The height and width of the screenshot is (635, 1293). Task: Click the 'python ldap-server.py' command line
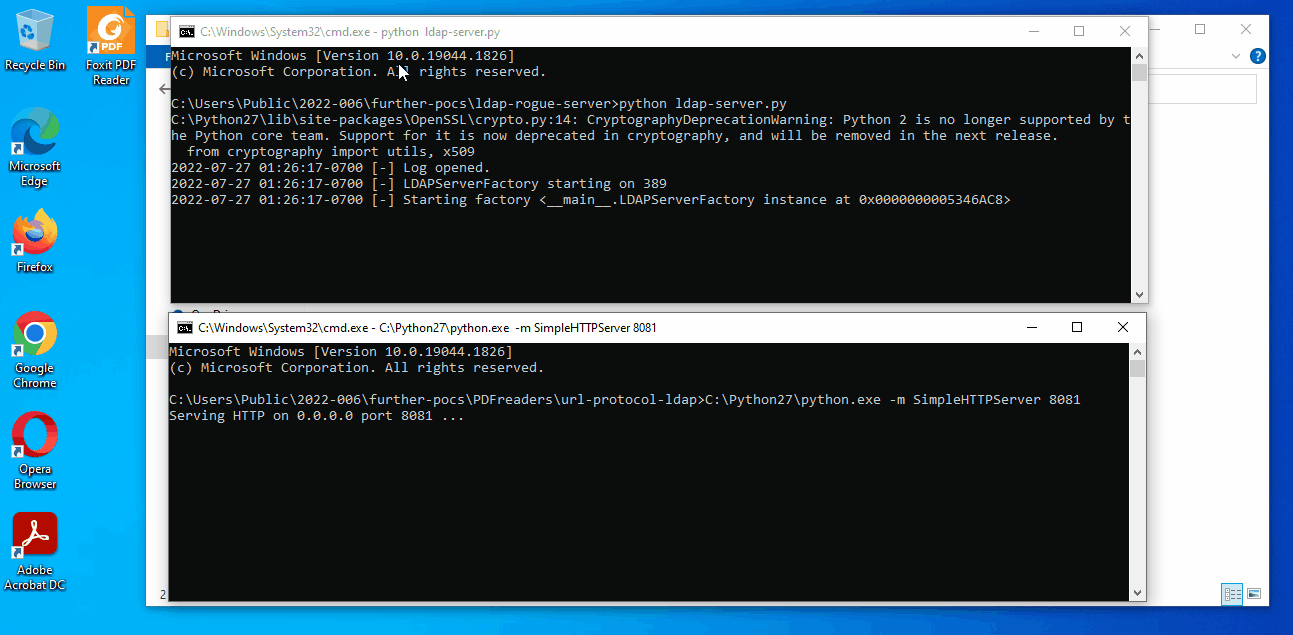tap(479, 104)
